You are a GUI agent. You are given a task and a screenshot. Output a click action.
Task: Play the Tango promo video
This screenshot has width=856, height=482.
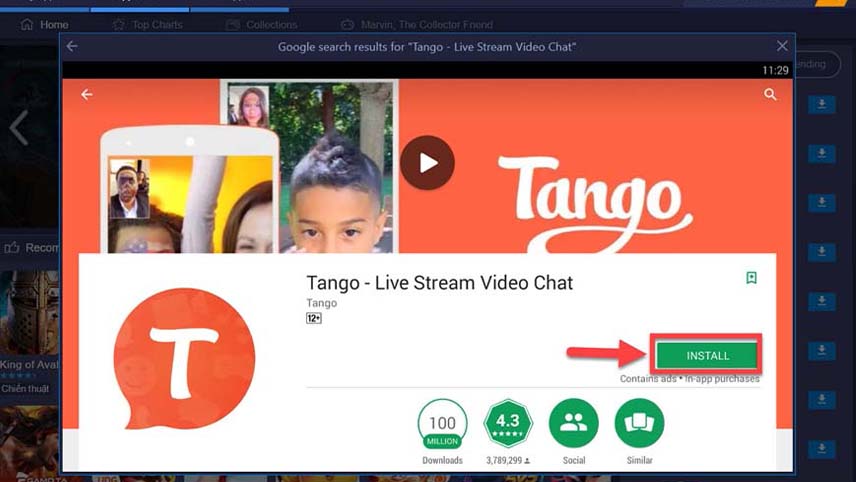tap(427, 163)
